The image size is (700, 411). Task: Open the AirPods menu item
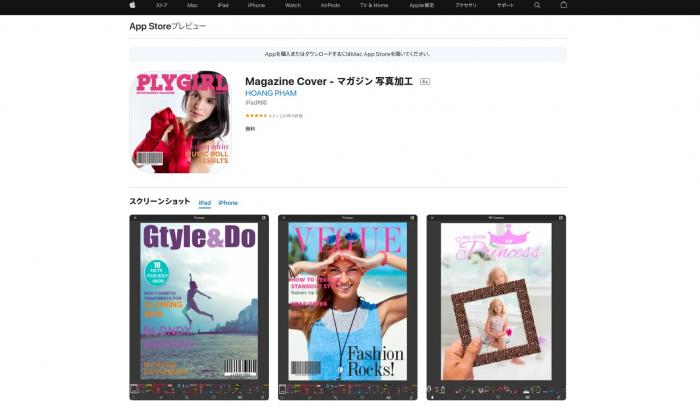point(330,5)
